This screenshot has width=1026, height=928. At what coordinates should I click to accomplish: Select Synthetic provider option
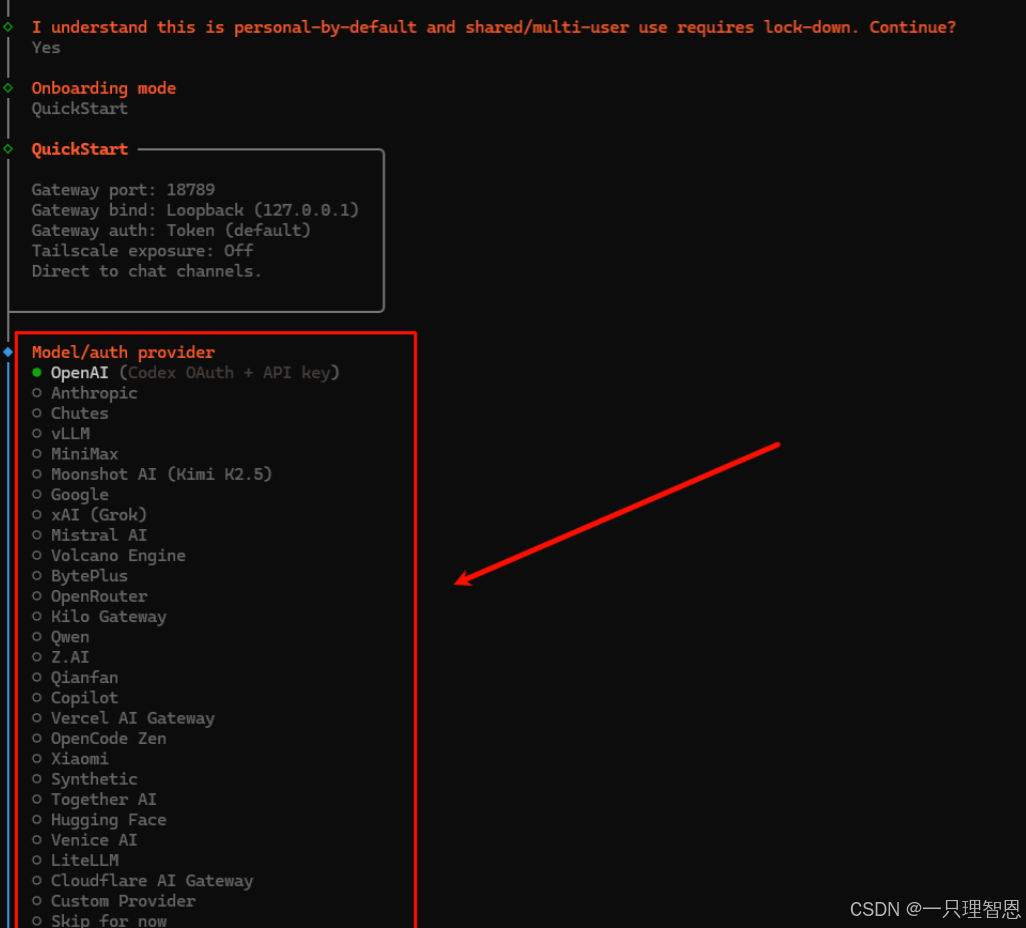pos(84,778)
